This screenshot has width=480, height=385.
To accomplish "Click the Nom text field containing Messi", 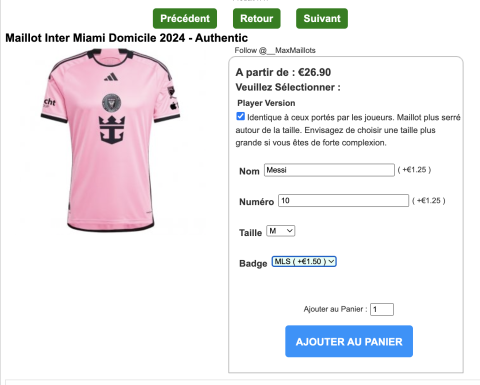I will tap(329, 170).
